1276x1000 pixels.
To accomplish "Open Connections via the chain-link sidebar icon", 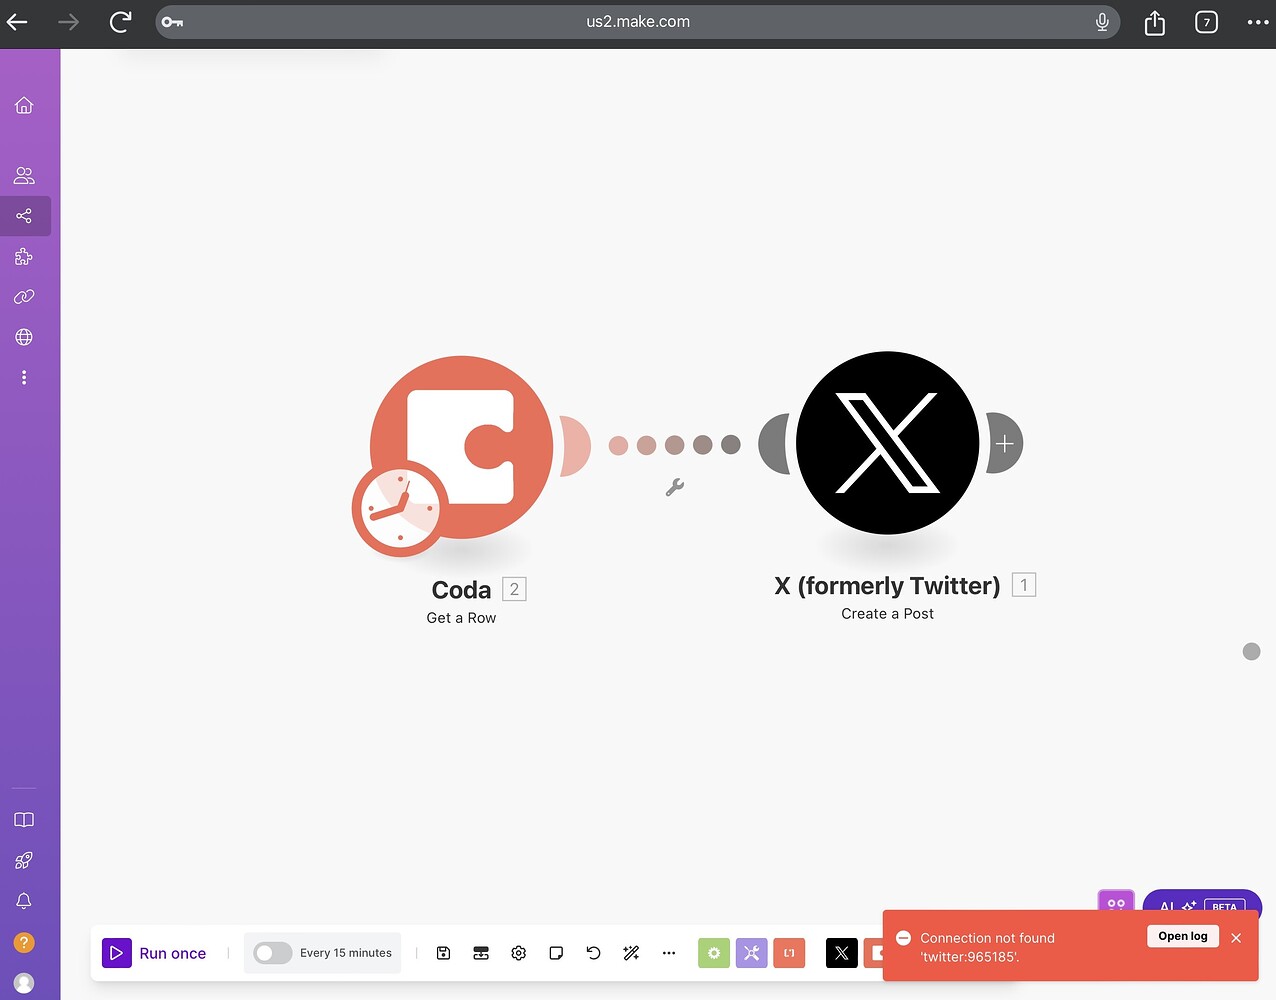I will (24, 297).
